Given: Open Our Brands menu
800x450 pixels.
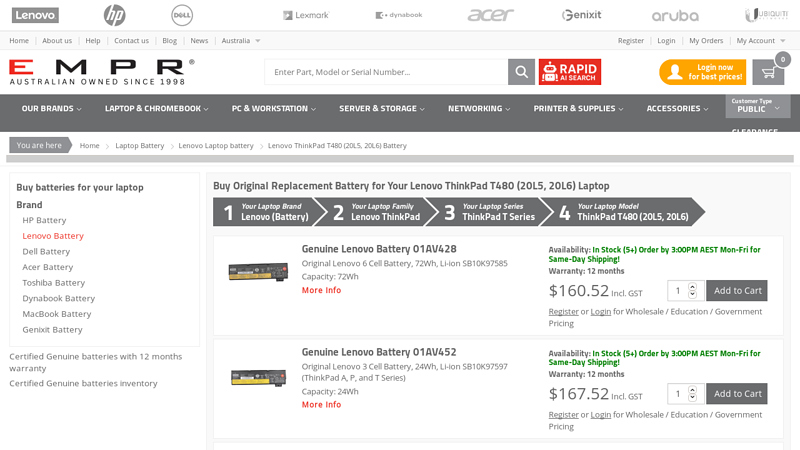Looking at the screenshot, I should pos(51,109).
